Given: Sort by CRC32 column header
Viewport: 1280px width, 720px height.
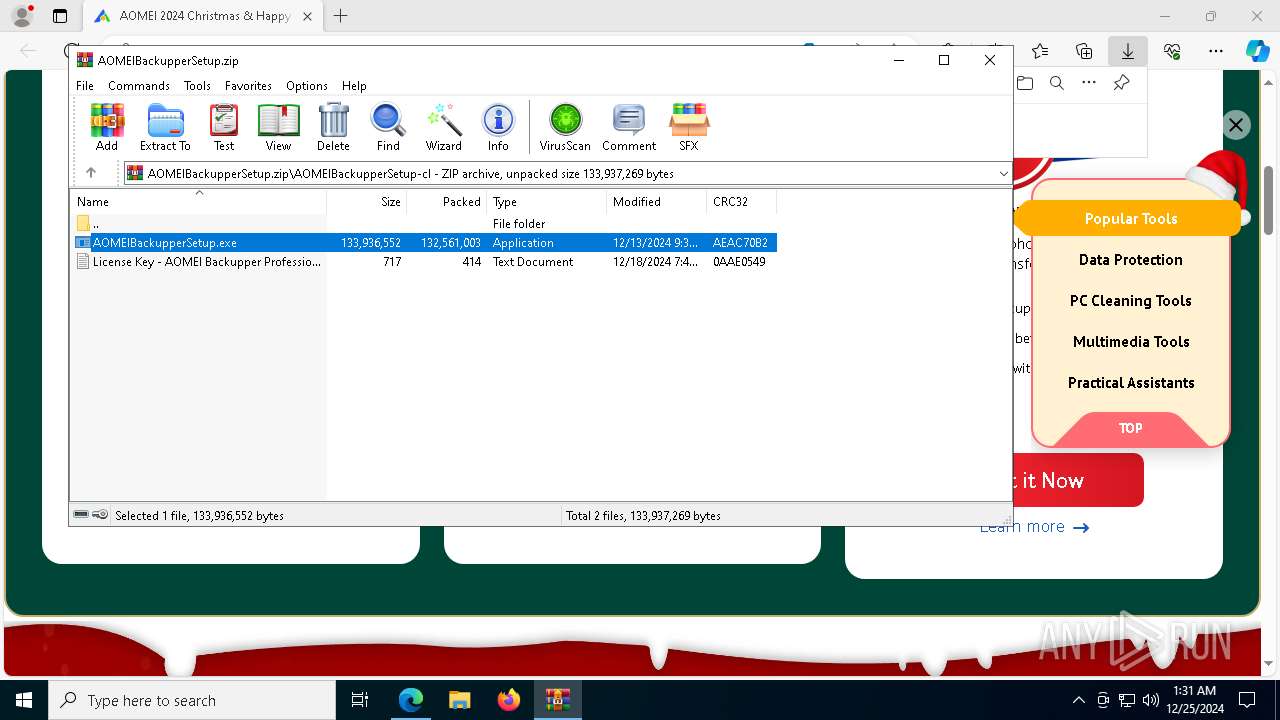Looking at the screenshot, I should [741, 202].
